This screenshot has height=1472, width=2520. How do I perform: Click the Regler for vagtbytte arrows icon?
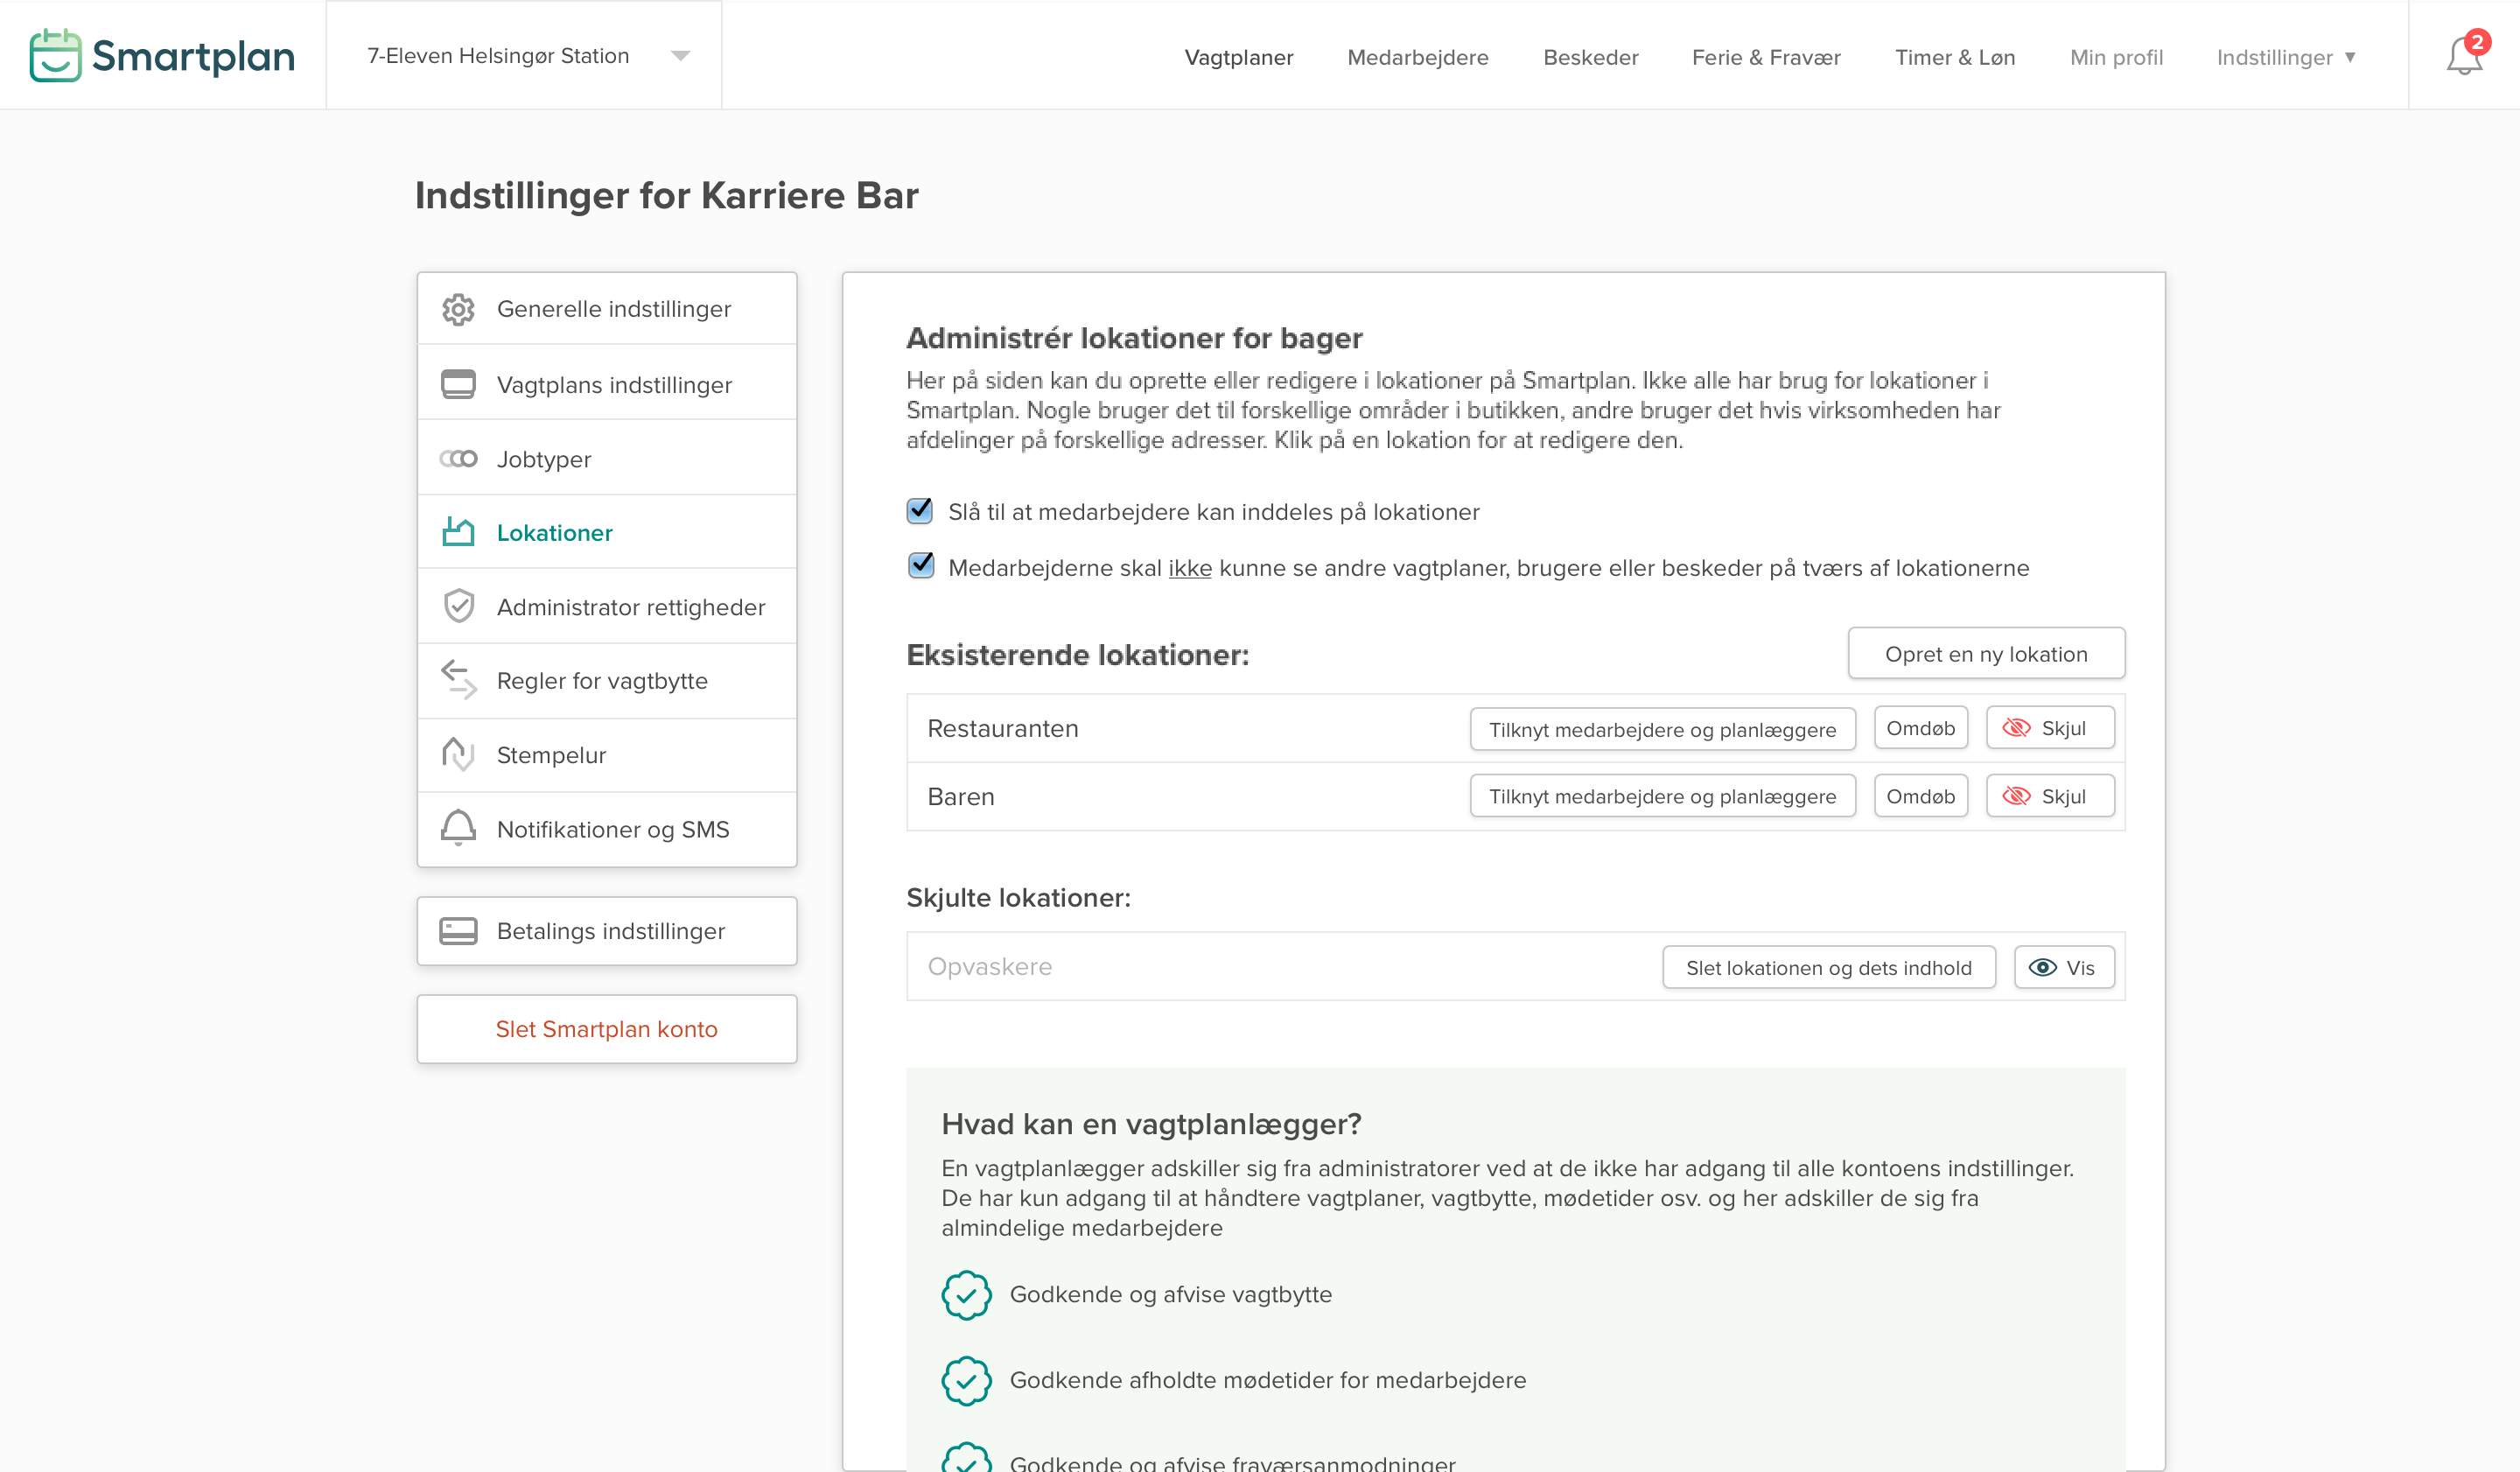pyautogui.click(x=458, y=680)
